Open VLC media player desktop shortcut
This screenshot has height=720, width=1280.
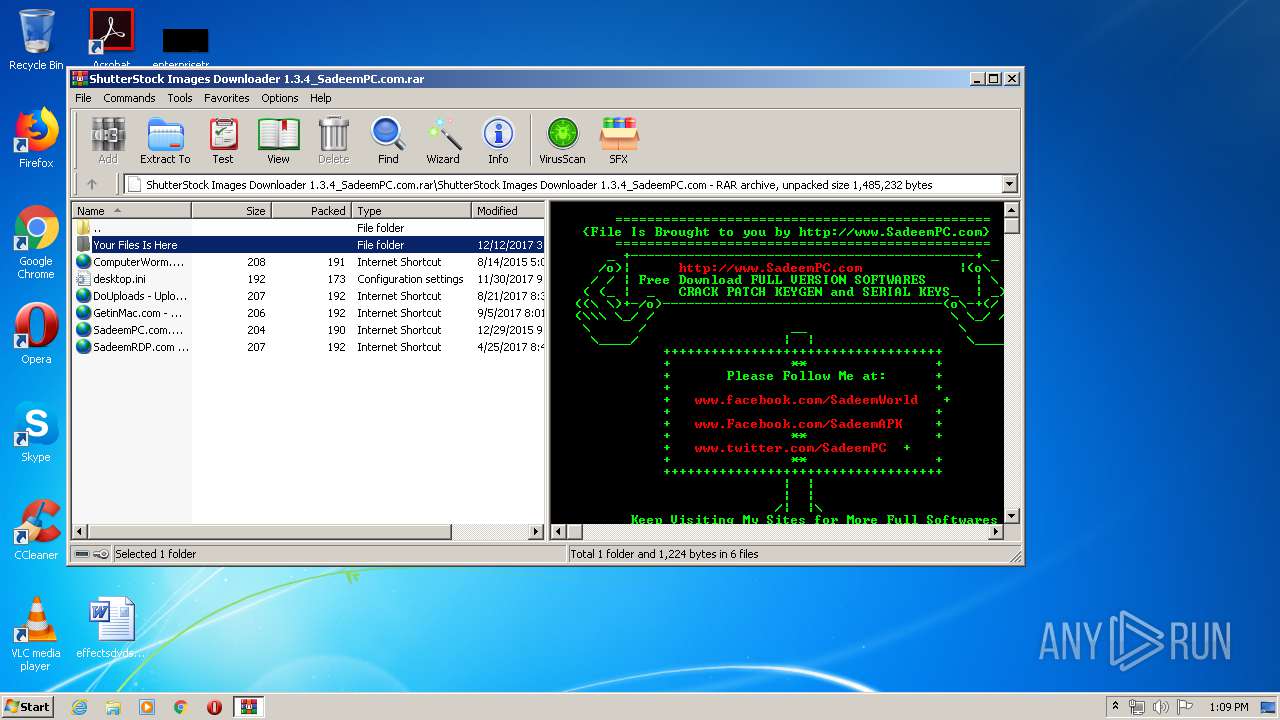(x=36, y=634)
